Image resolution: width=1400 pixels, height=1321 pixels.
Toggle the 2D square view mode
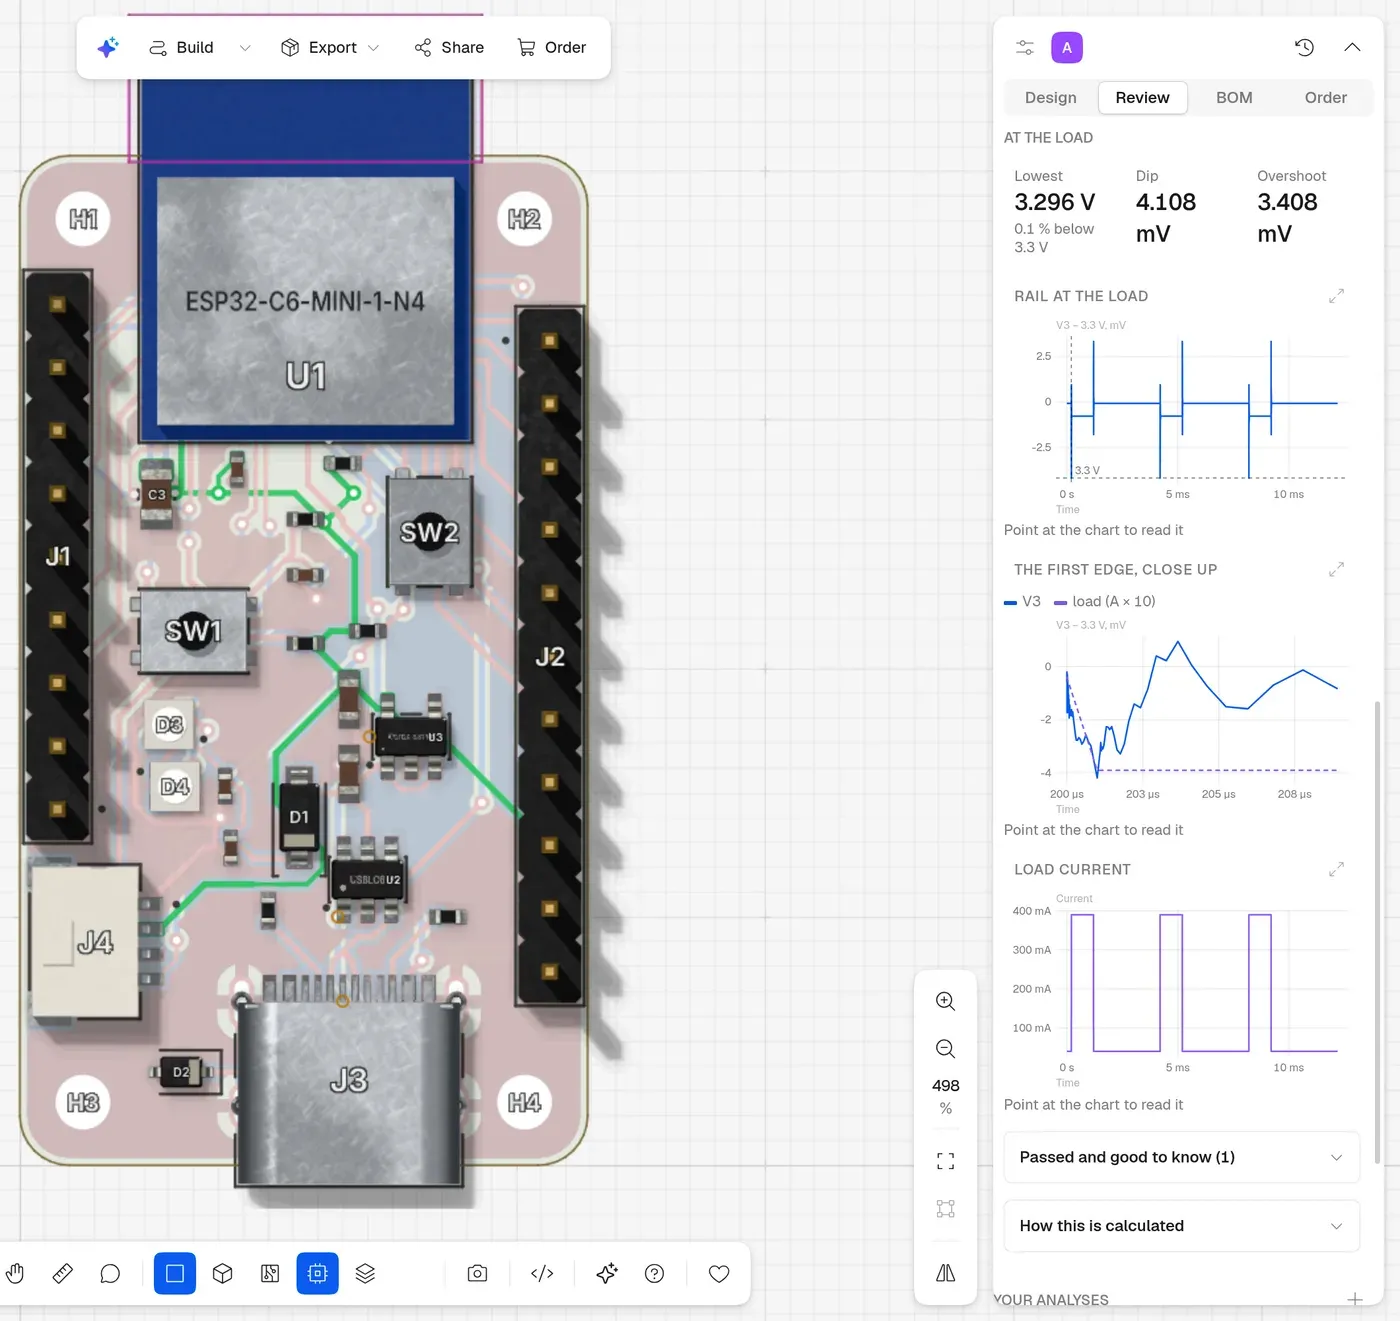tap(175, 1273)
